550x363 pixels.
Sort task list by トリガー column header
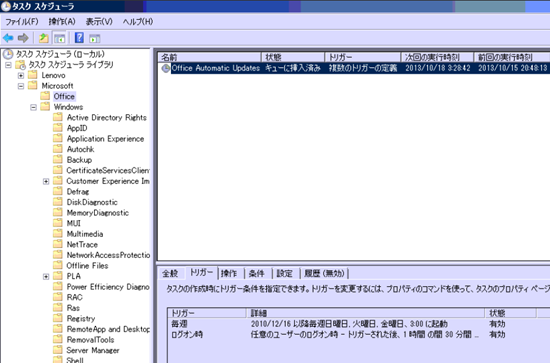363,57
